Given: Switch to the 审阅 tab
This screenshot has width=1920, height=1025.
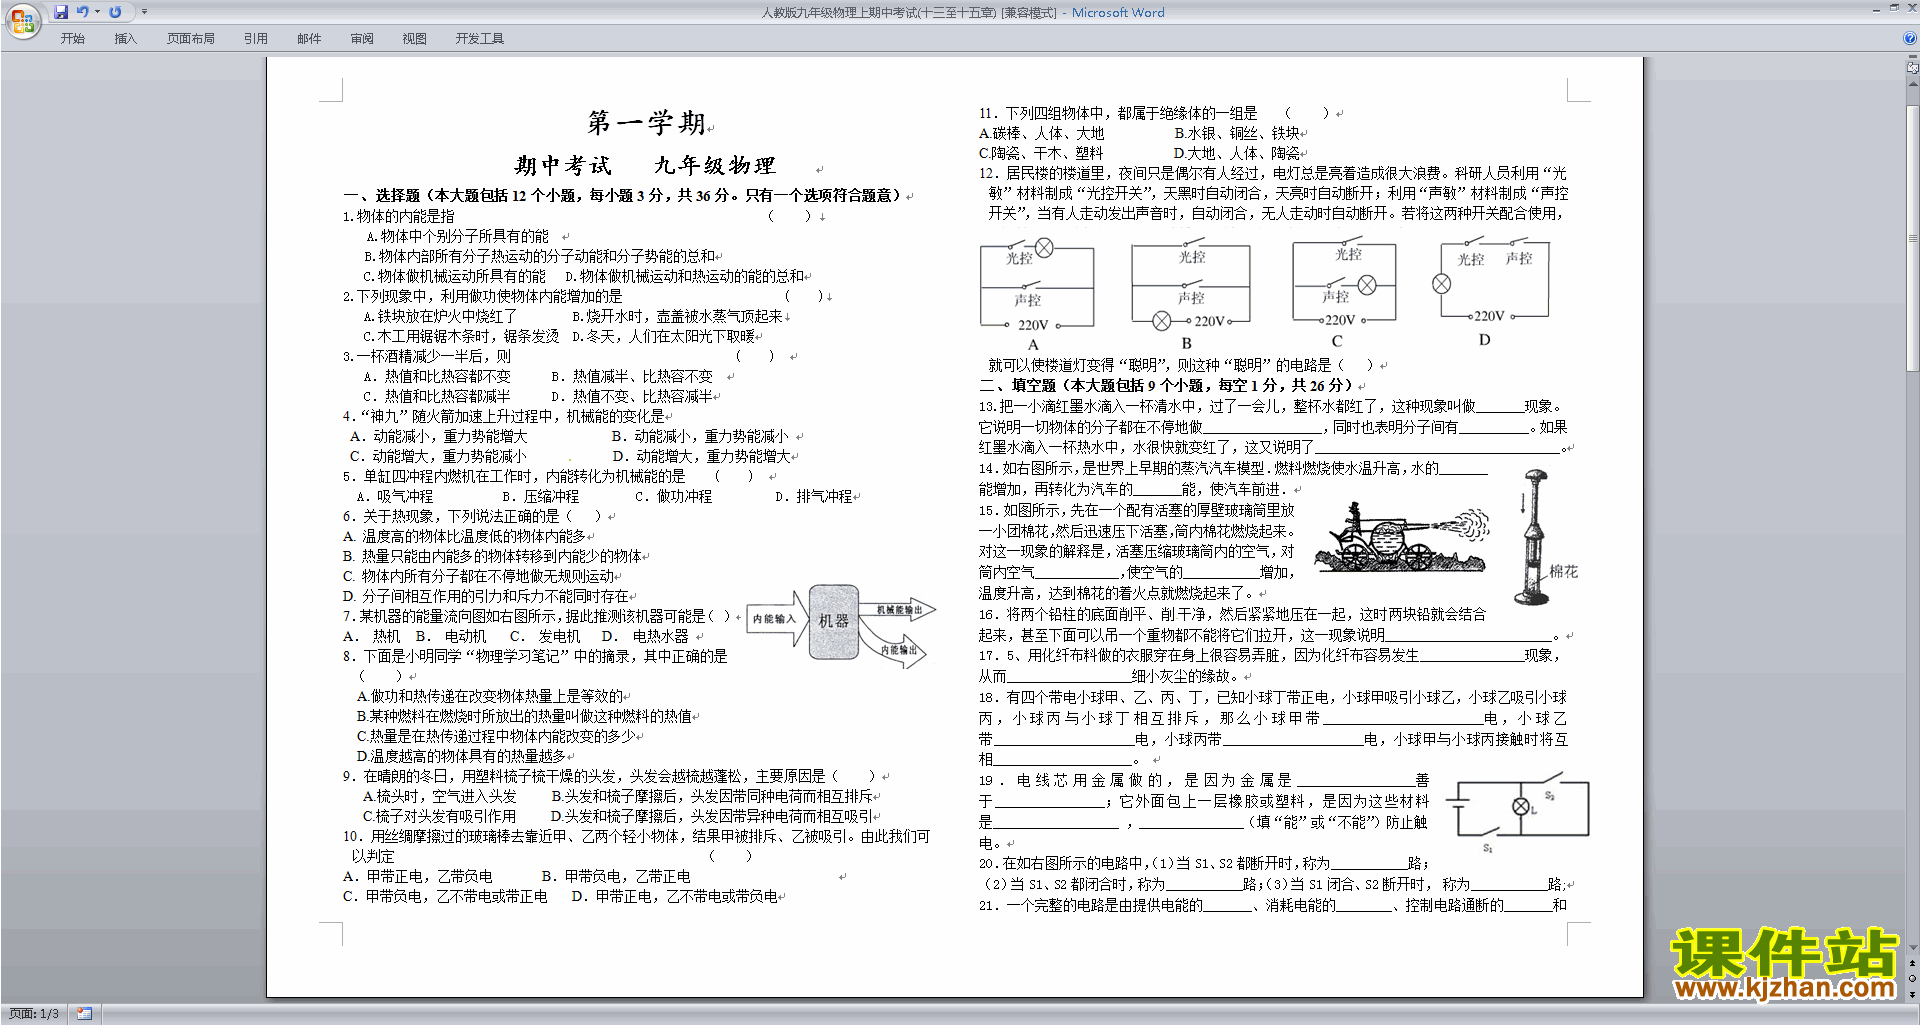Looking at the screenshot, I should tap(362, 38).
